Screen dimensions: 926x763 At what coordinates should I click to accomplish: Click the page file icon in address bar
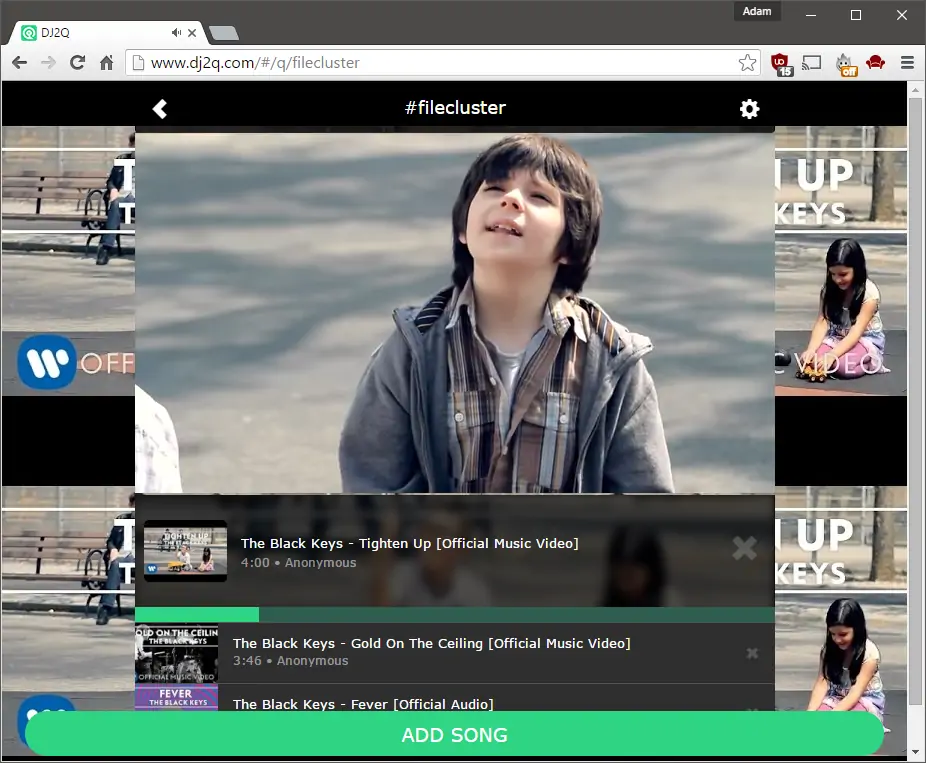coord(138,63)
